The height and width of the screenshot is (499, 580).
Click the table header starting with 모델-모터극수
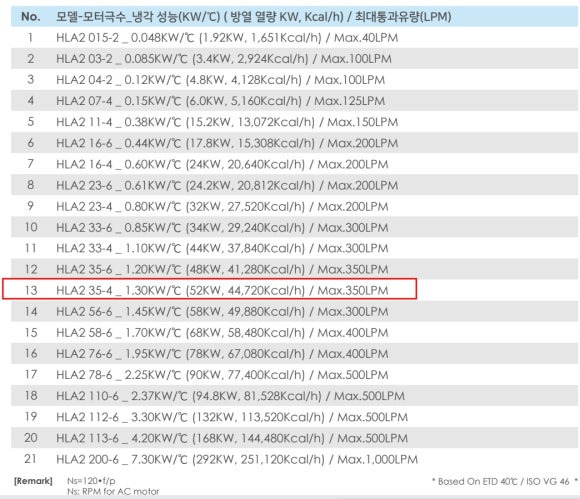coord(253,17)
